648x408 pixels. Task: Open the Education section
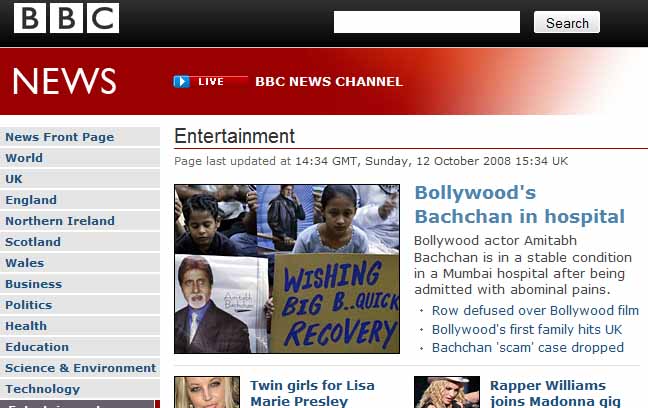pyautogui.click(x=80, y=347)
